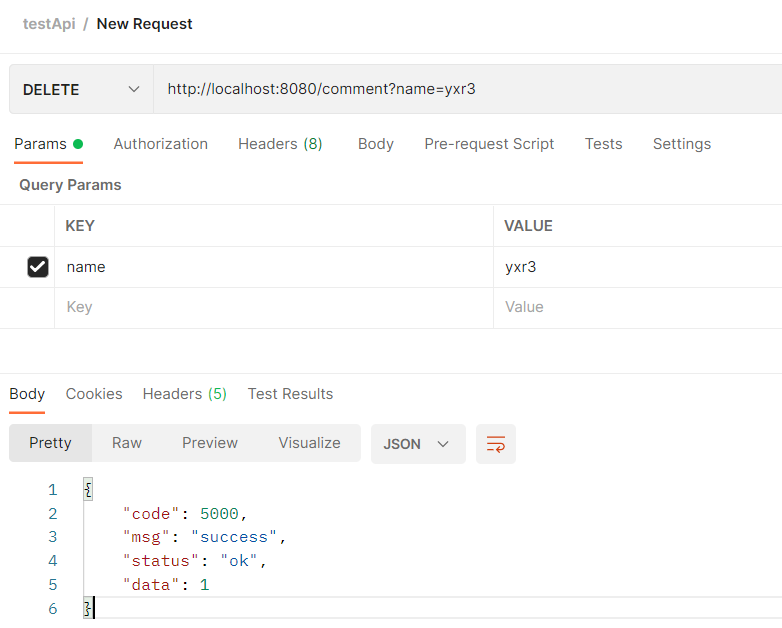Image resolution: width=782 pixels, height=628 pixels.
Task: Switch response view to Raw
Action: (127, 443)
